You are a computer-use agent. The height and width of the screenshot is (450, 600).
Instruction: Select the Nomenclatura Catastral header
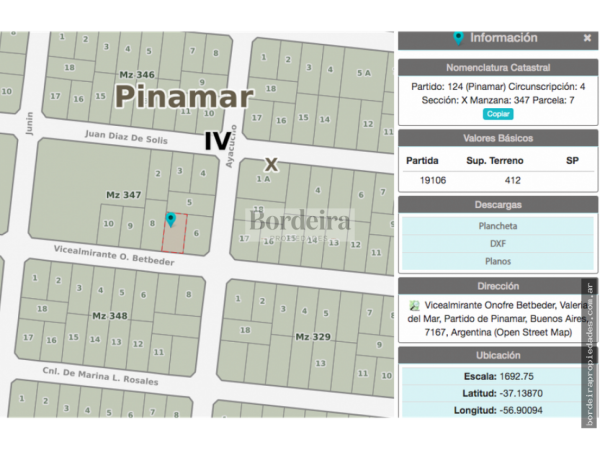pyautogui.click(x=497, y=67)
